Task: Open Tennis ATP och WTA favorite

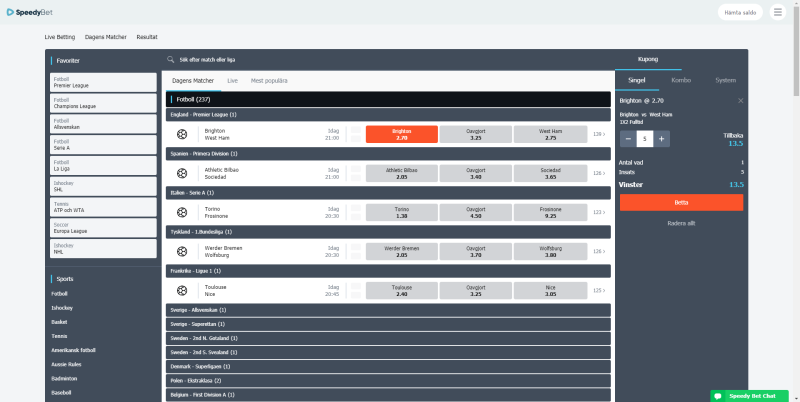Action: [x=103, y=207]
